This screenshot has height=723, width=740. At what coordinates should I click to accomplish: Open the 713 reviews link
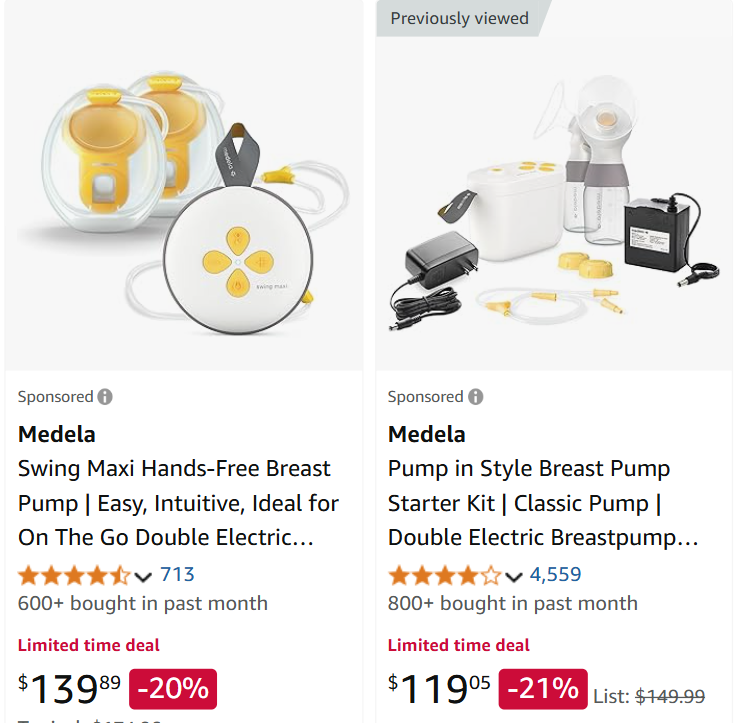tap(177, 575)
